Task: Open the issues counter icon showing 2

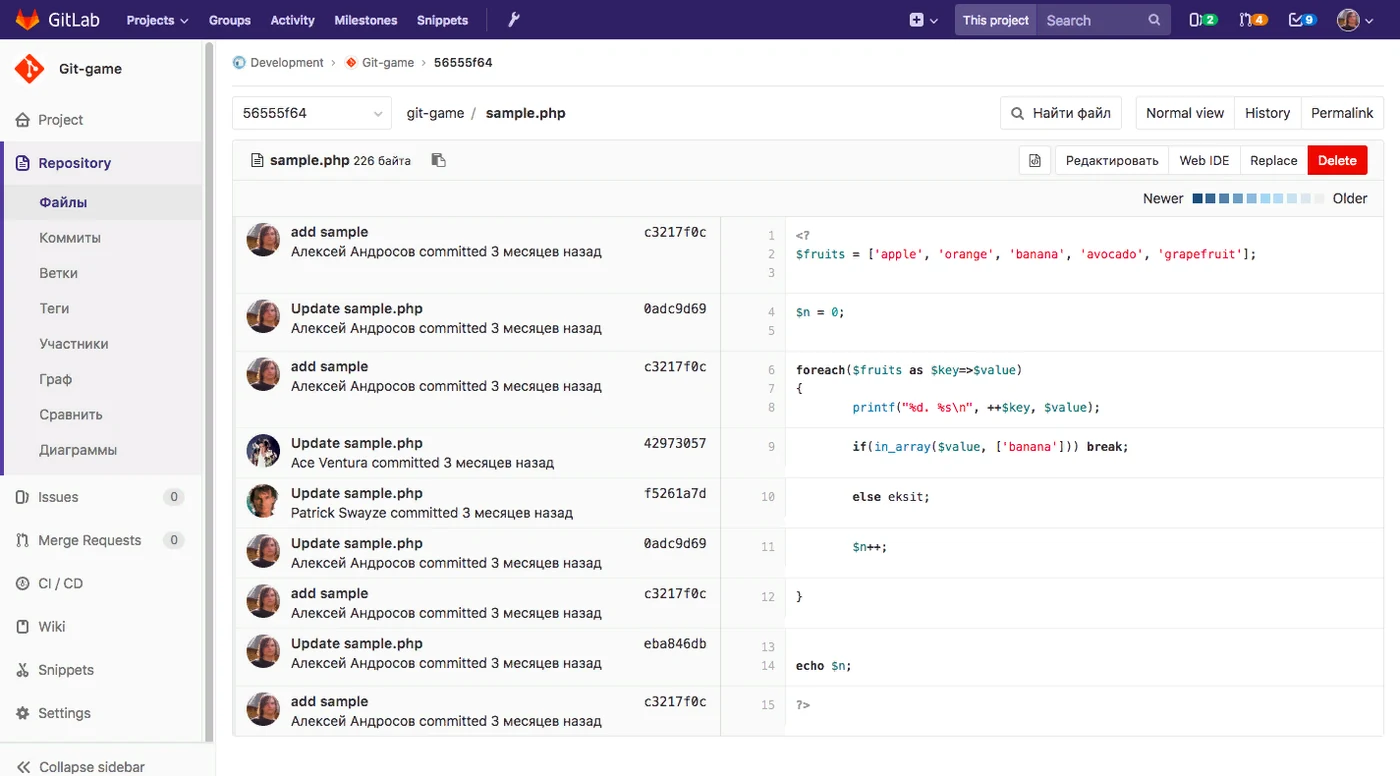Action: tap(1202, 20)
